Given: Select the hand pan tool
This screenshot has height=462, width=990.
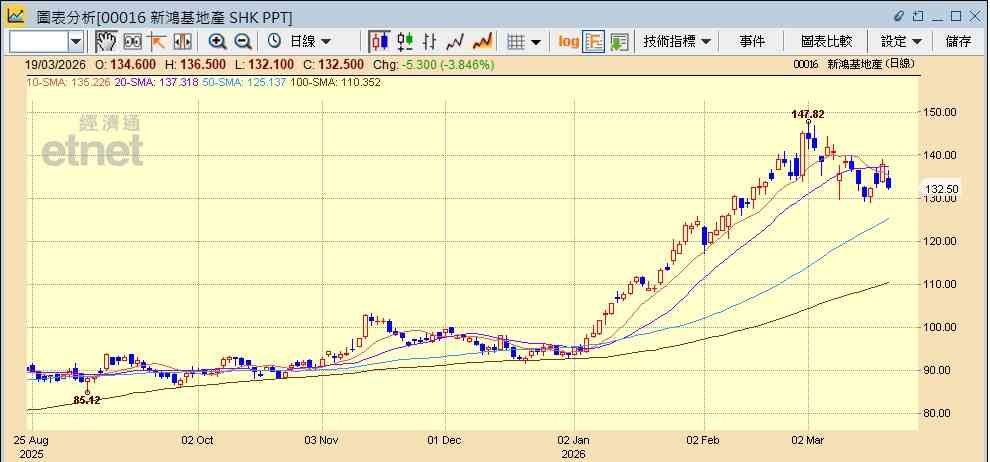Looking at the screenshot, I should click(106, 42).
